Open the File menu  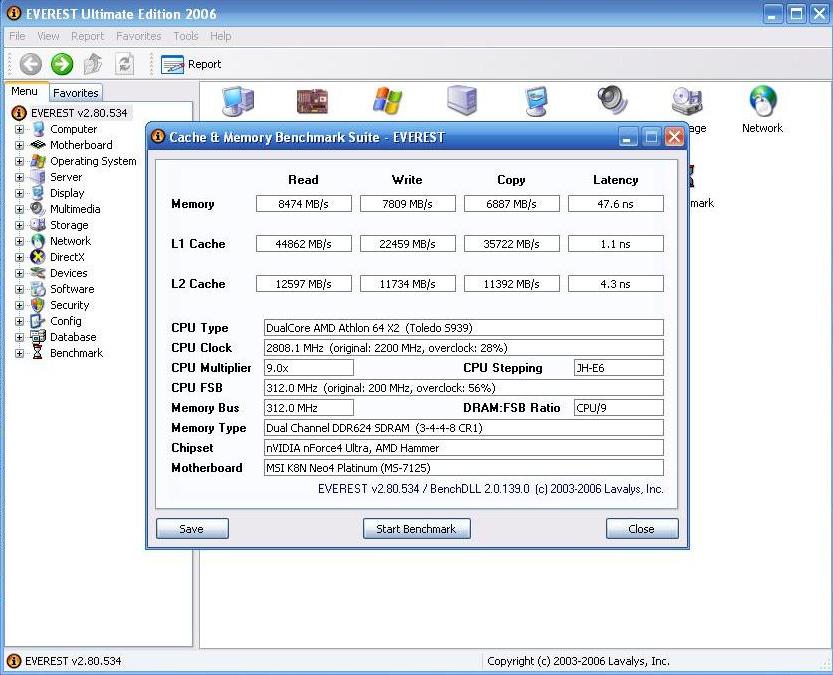pyautogui.click(x=17, y=36)
